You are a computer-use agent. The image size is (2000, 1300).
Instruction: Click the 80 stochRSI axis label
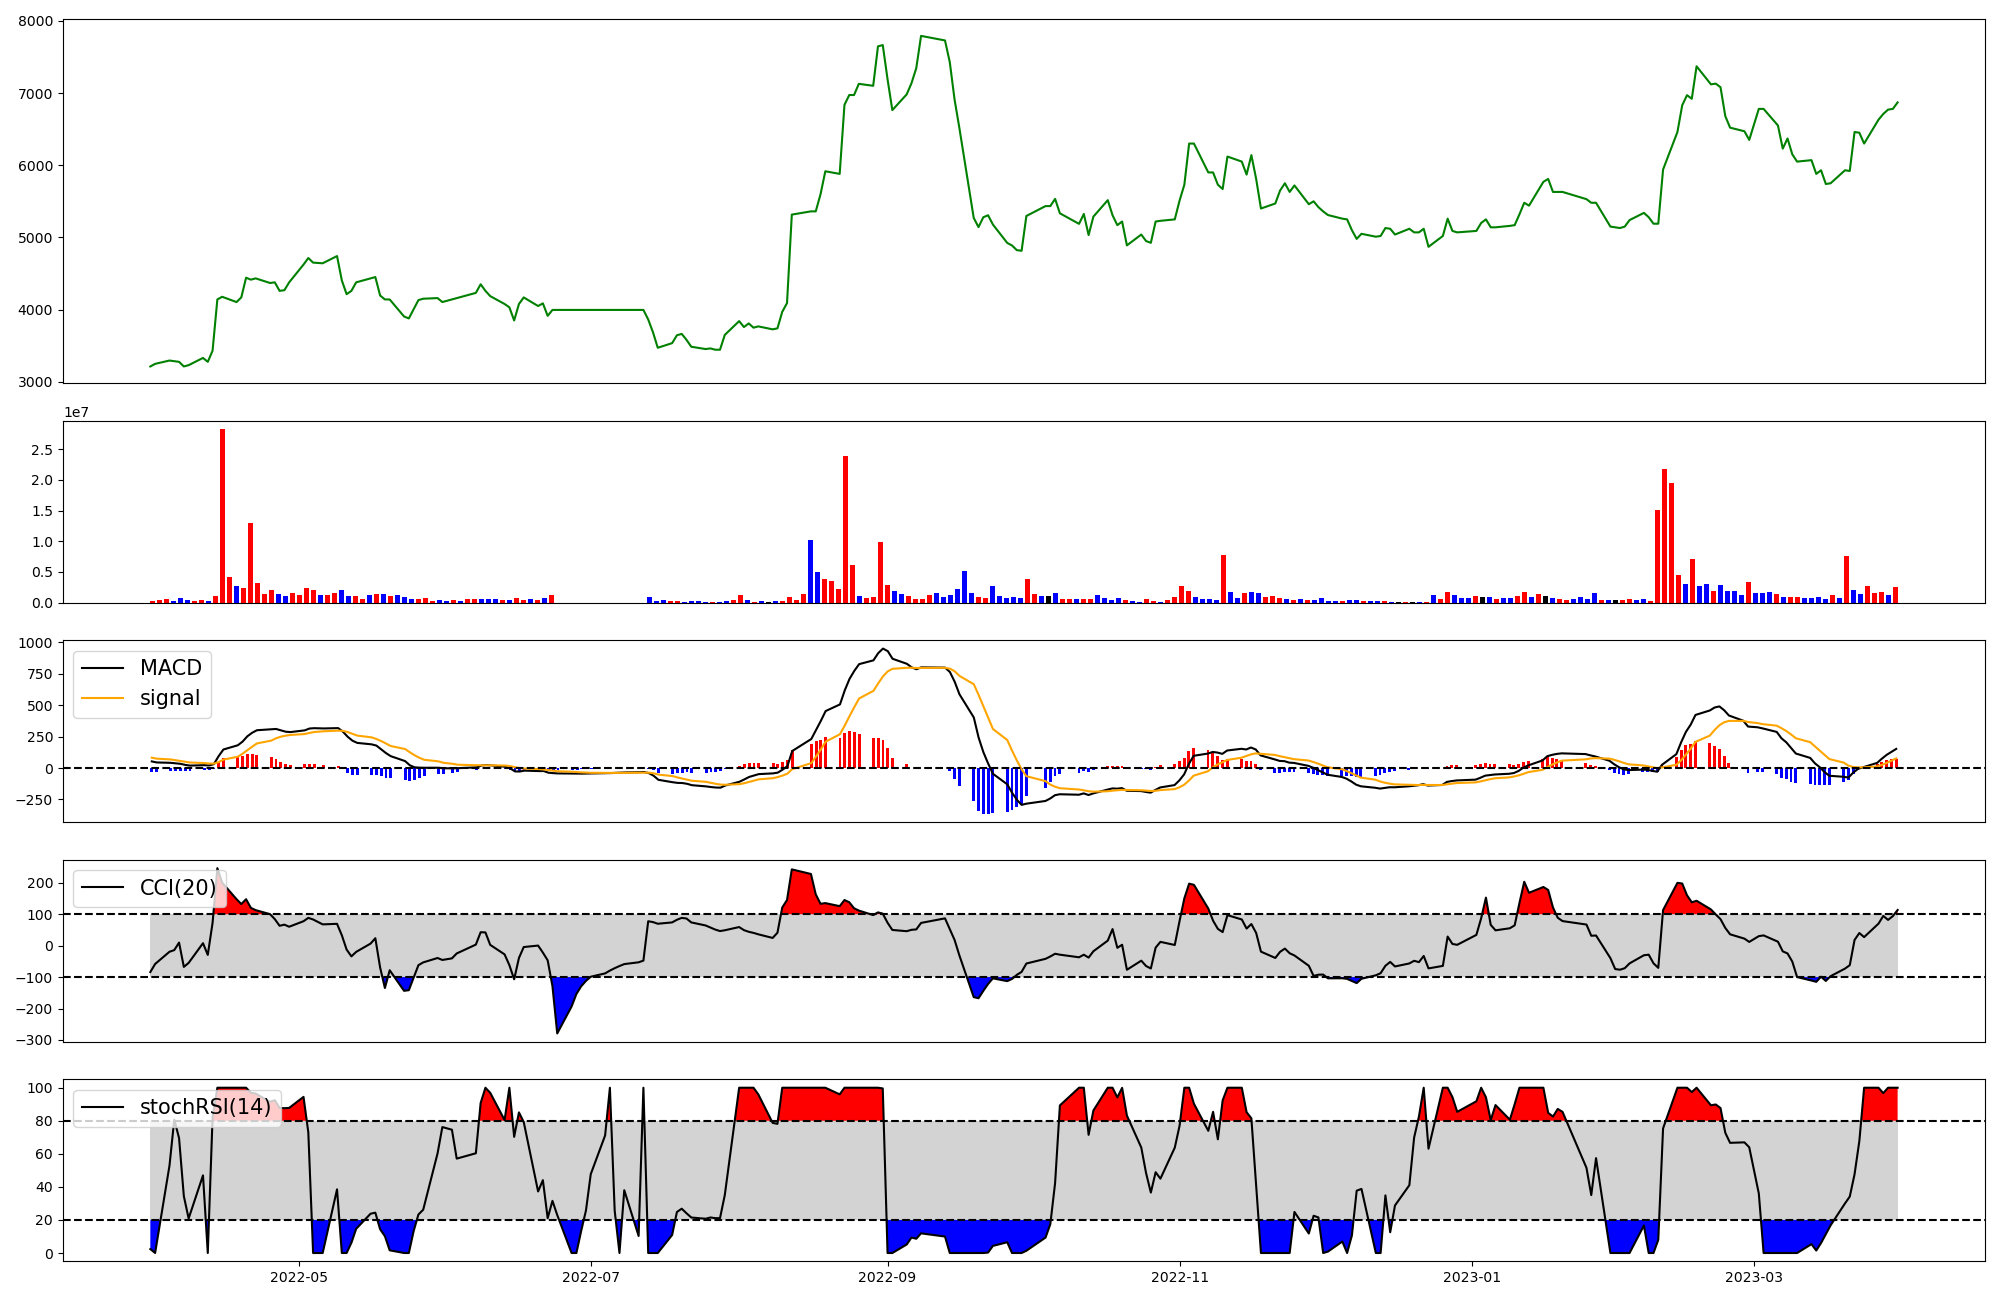click(46, 1121)
